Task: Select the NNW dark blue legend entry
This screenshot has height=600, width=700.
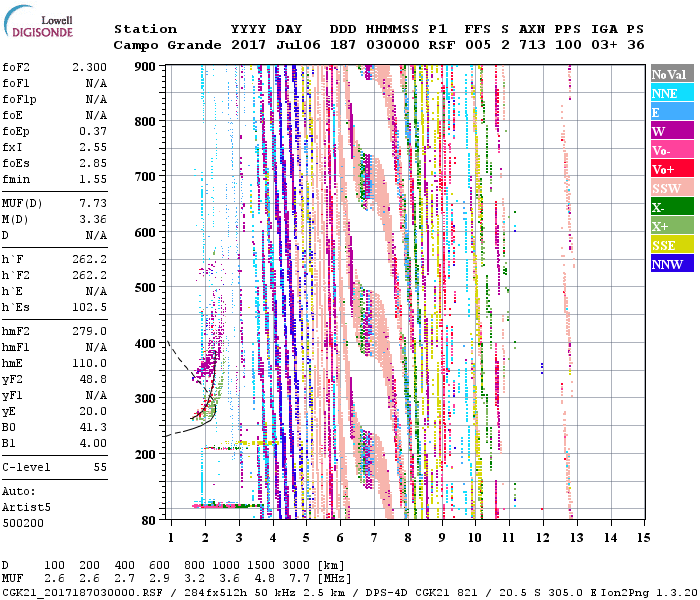Action: pos(670,264)
